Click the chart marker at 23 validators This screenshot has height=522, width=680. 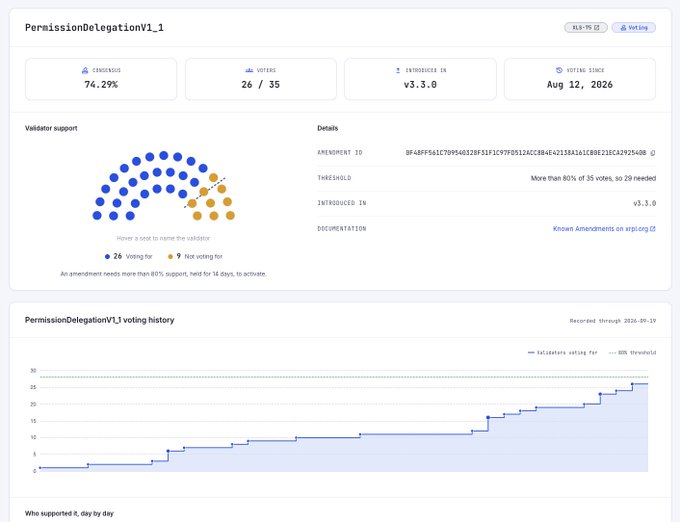[600, 394]
